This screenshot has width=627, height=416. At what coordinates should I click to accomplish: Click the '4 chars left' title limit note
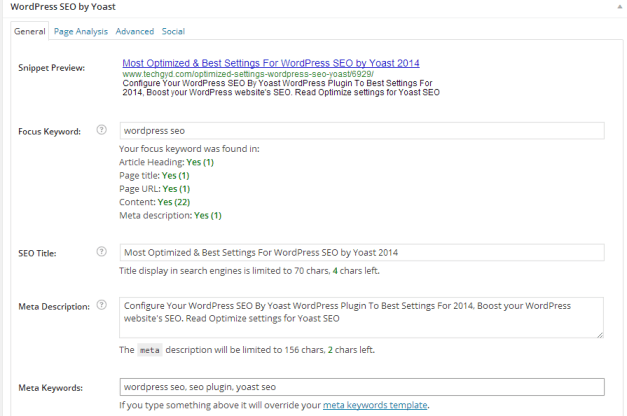click(356, 271)
